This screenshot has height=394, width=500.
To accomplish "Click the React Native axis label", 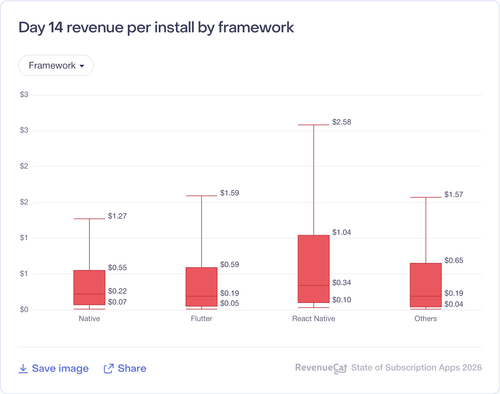I will point(314,319).
